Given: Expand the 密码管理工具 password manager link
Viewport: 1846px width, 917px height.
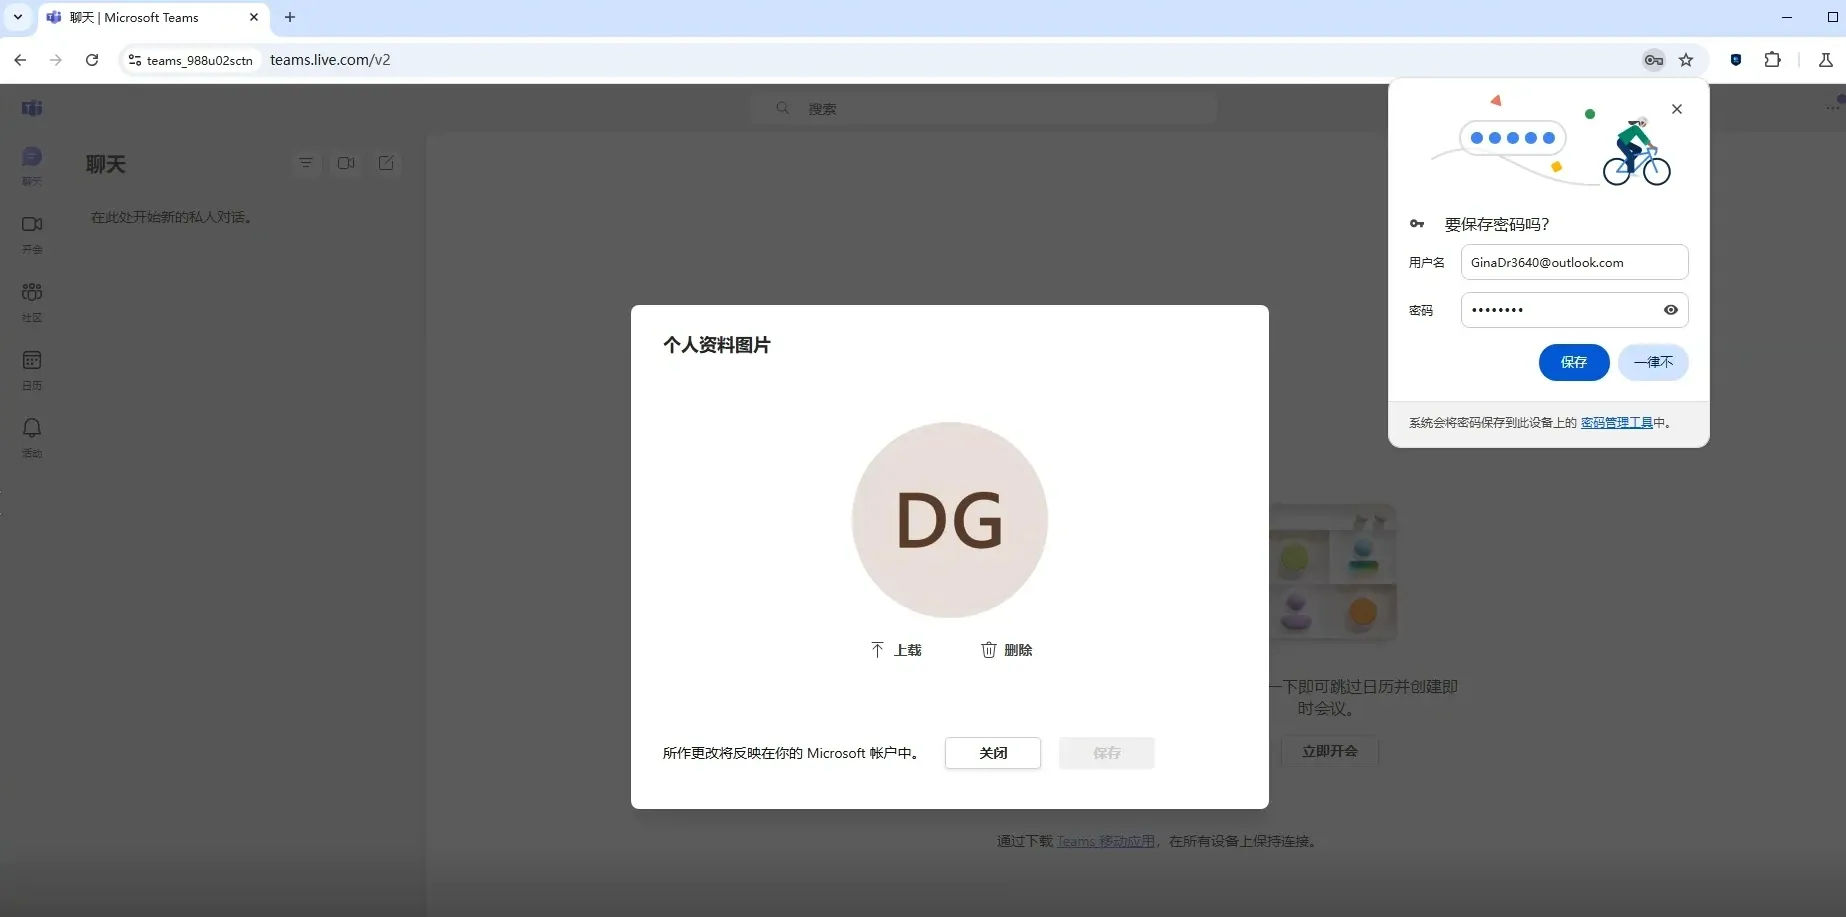Looking at the screenshot, I should 1618,422.
